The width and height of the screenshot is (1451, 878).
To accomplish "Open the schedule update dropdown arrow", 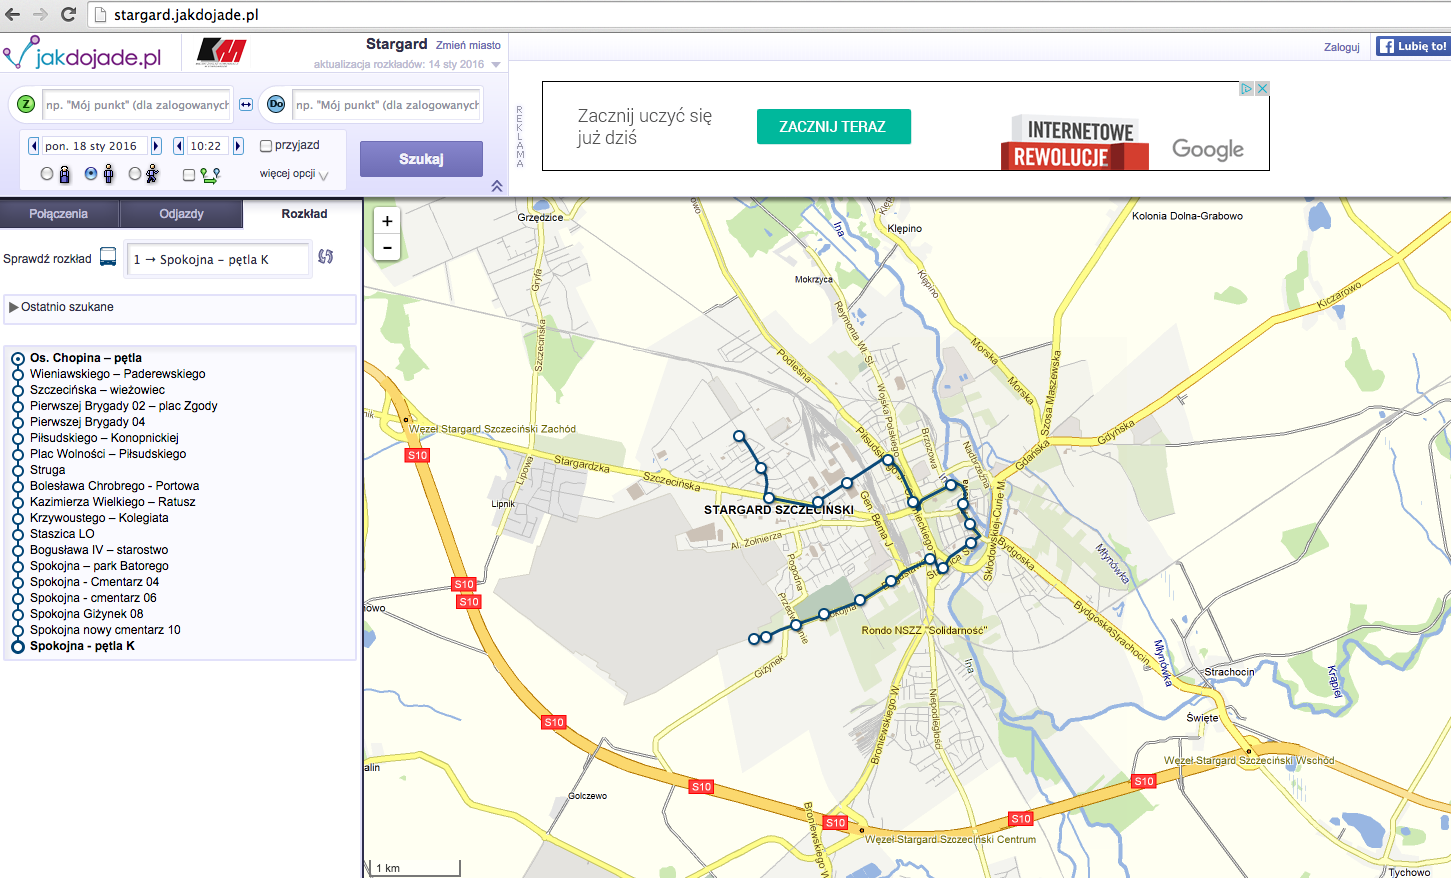I will (496, 65).
